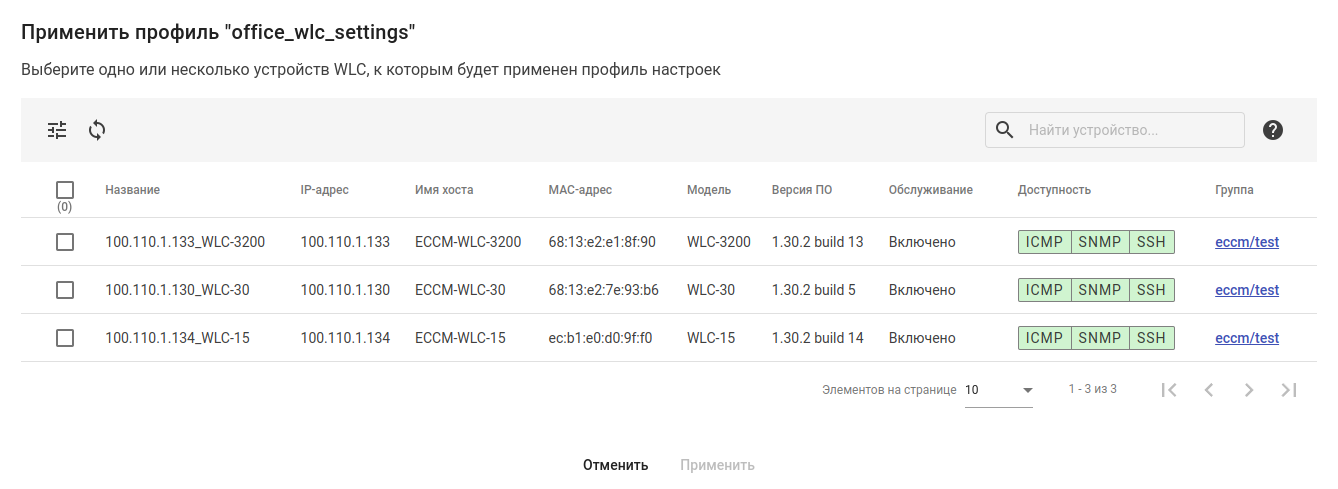Go to the first page

click(1169, 390)
